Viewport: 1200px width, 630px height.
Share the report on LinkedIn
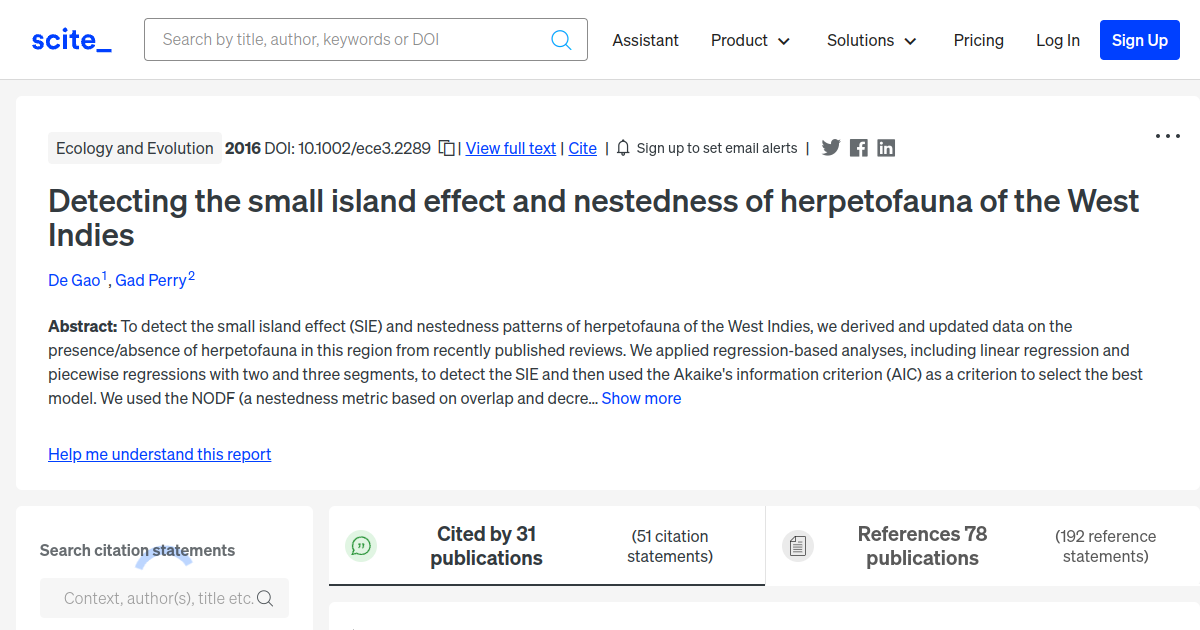coord(886,148)
